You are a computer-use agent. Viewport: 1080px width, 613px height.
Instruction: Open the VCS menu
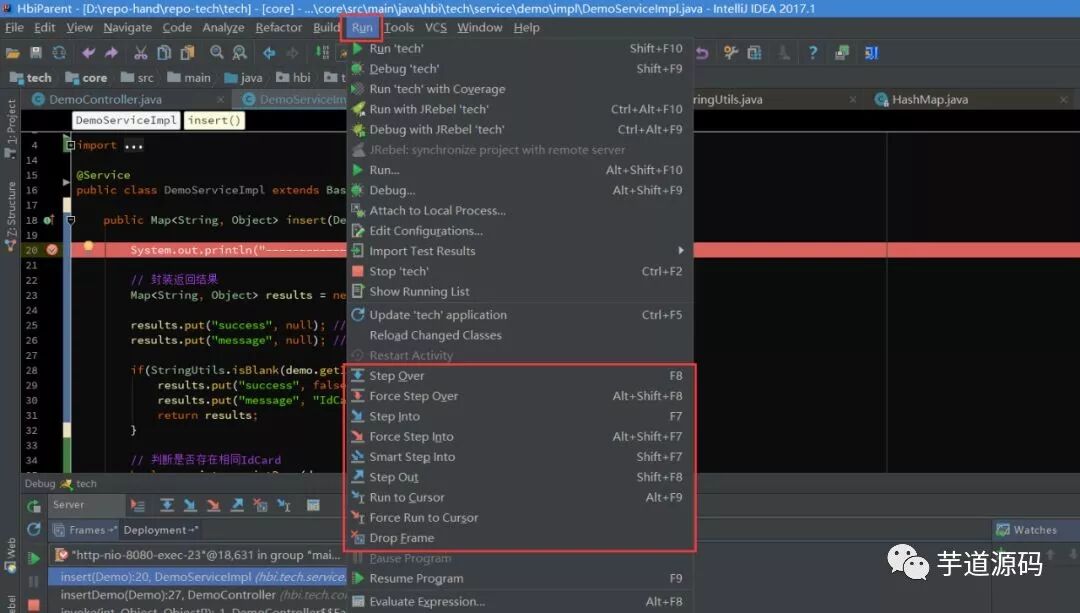coord(435,28)
